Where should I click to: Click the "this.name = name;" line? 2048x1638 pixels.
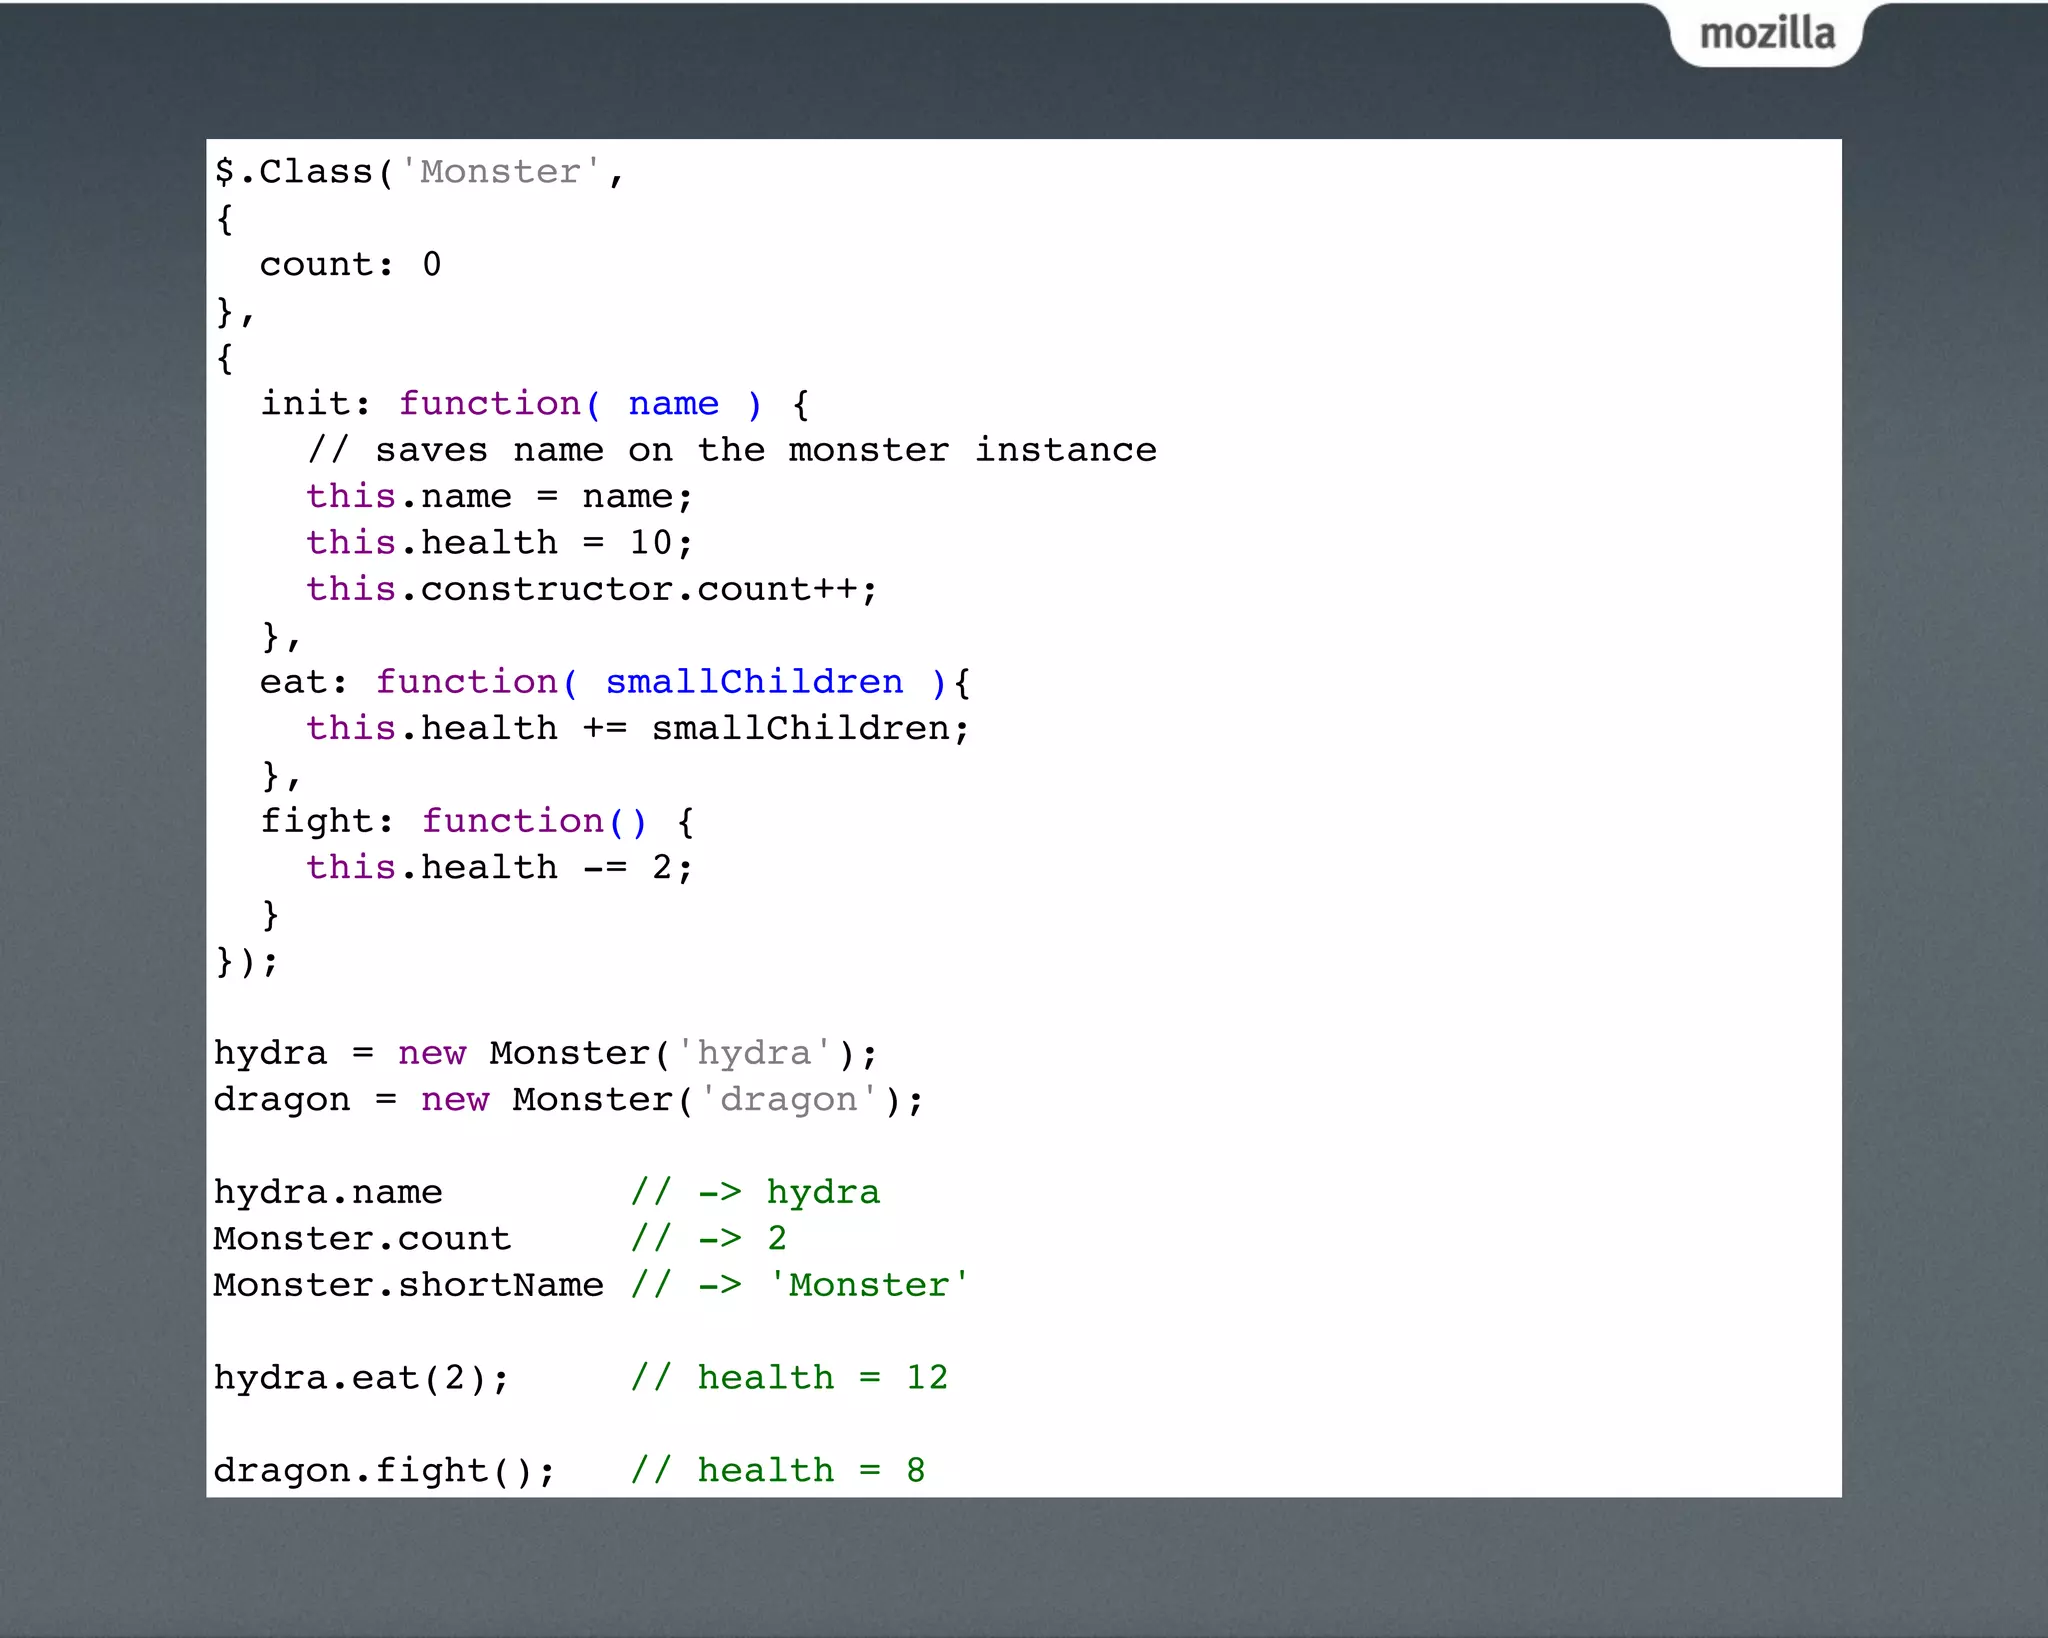pyautogui.click(x=499, y=497)
